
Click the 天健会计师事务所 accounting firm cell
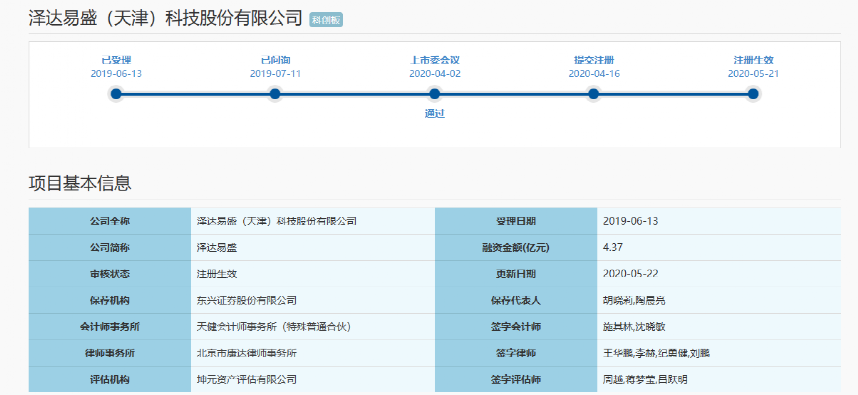312,327
